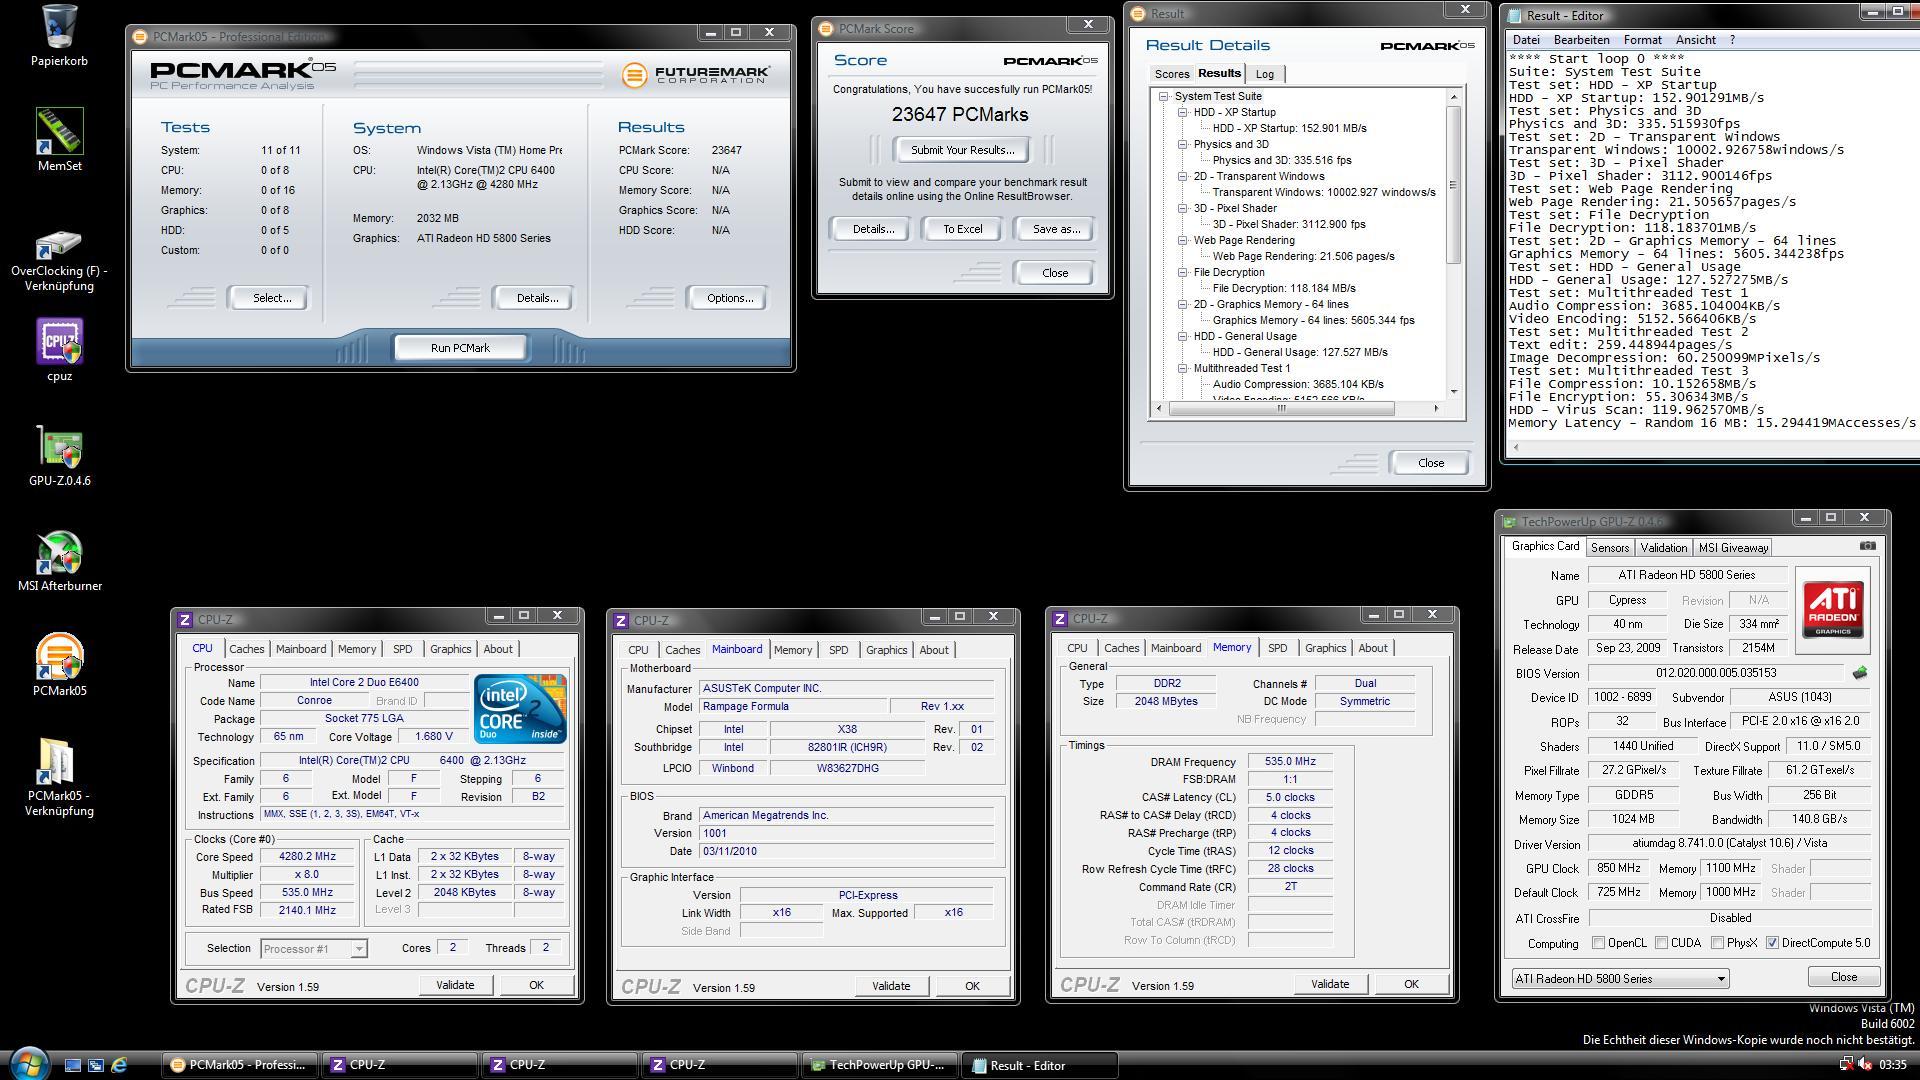Switch to Log tab in Result Details
This screenshot has height=1080, width=1920.
coord(1265,74)
